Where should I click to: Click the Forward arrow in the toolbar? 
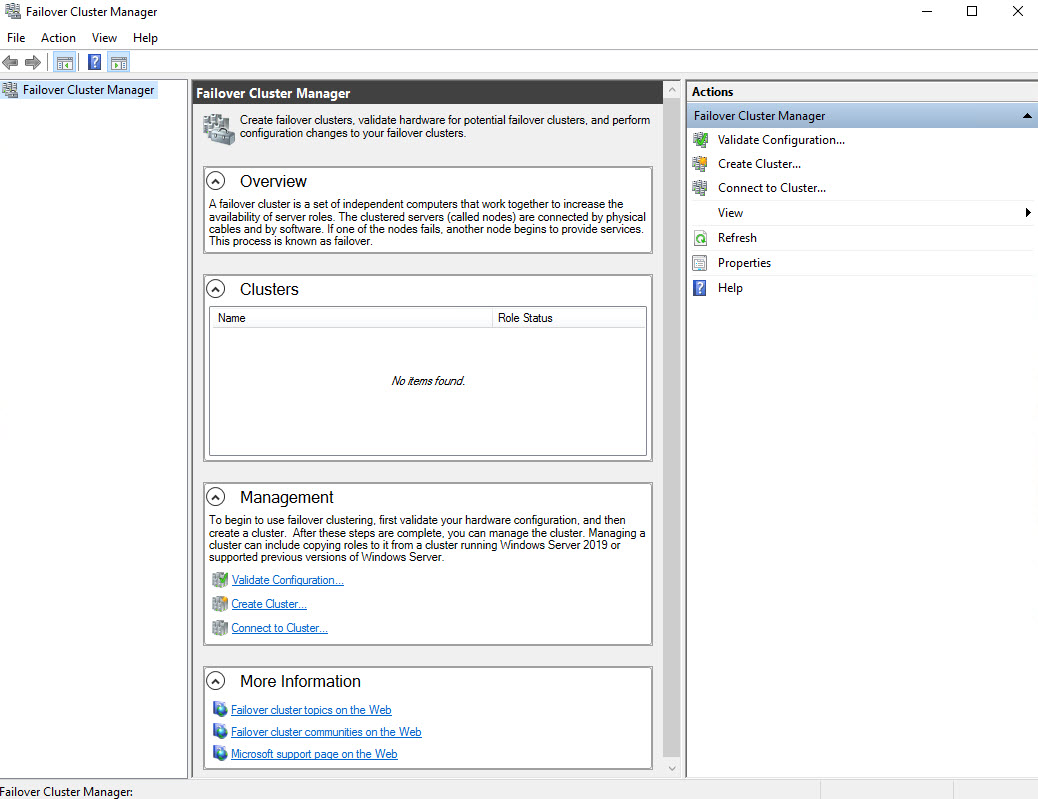[x=33, y=62]
